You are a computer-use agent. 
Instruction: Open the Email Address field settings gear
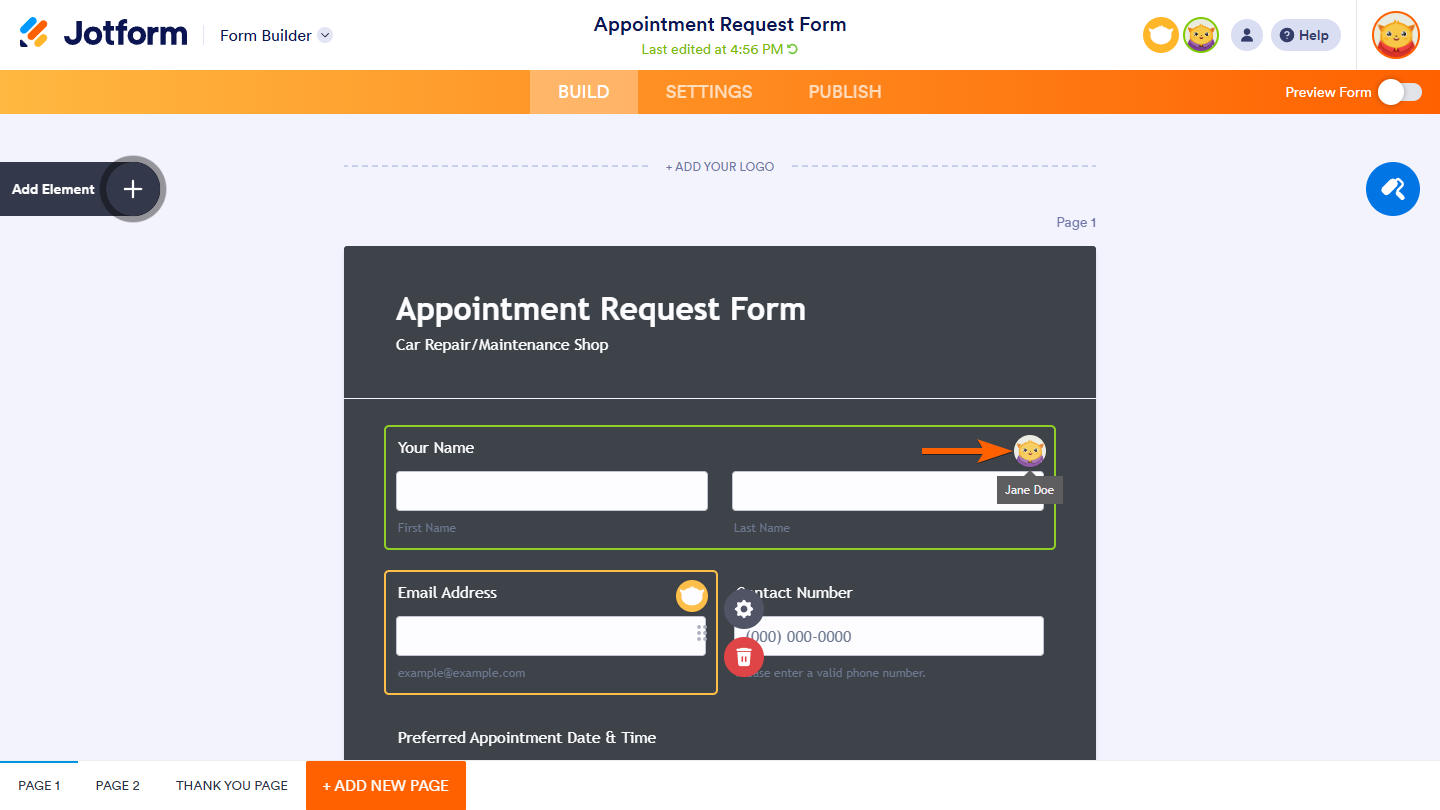pos(744,609)
